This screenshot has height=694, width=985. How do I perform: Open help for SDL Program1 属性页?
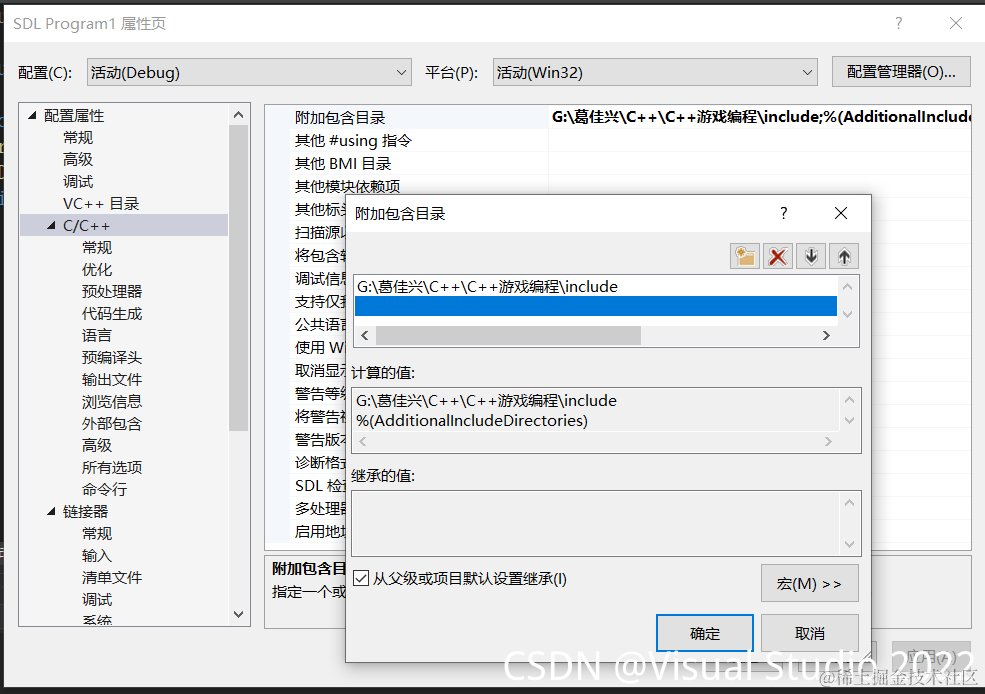[x=899, y=23]
